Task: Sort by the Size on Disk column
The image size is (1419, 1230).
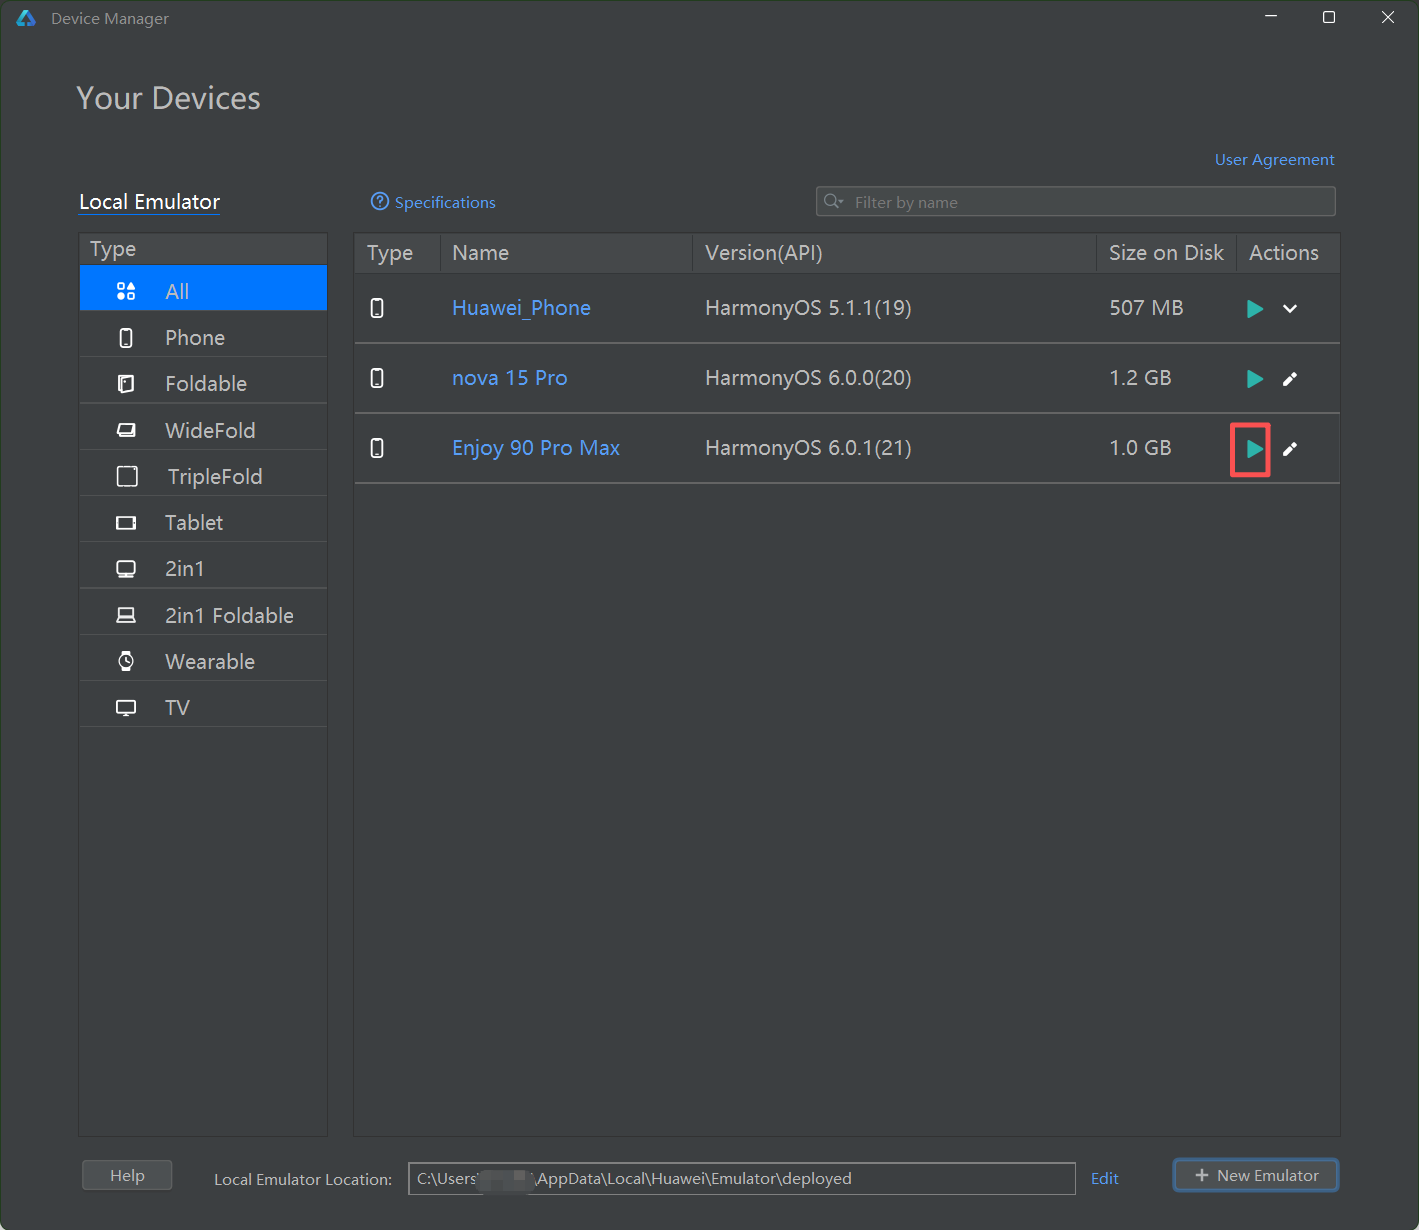Action: pos(1166,253)
